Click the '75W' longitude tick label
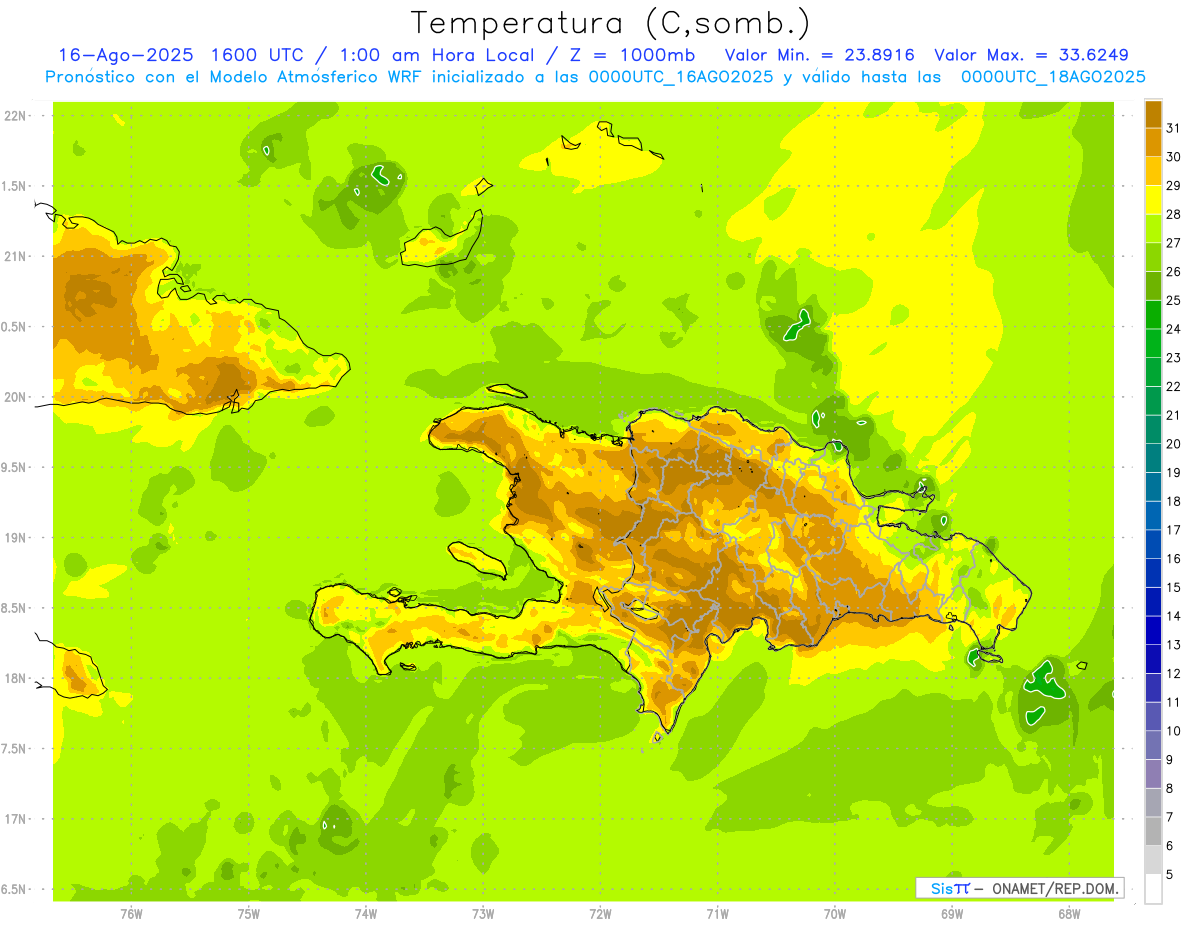 click(x=249, y=914)
